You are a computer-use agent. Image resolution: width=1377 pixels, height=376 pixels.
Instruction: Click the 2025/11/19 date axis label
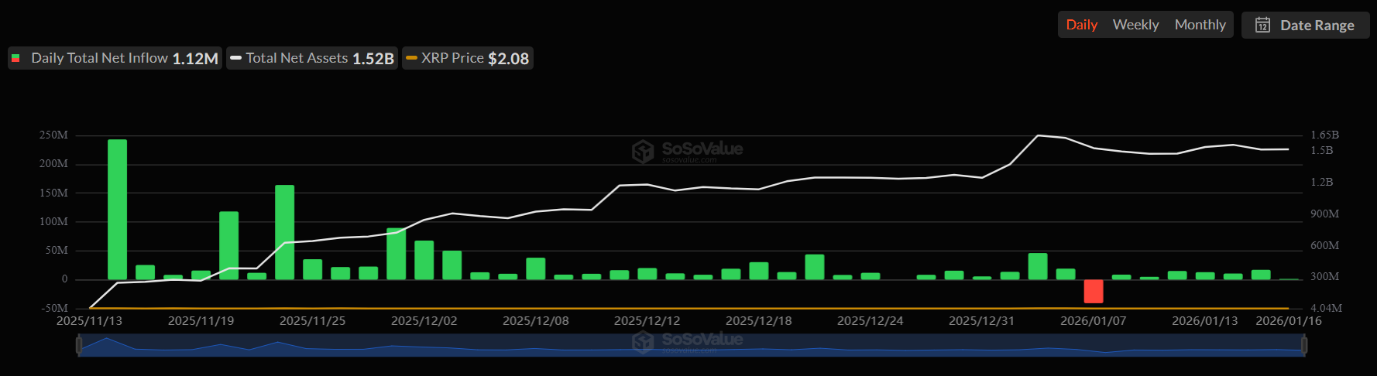click(201, 321)
